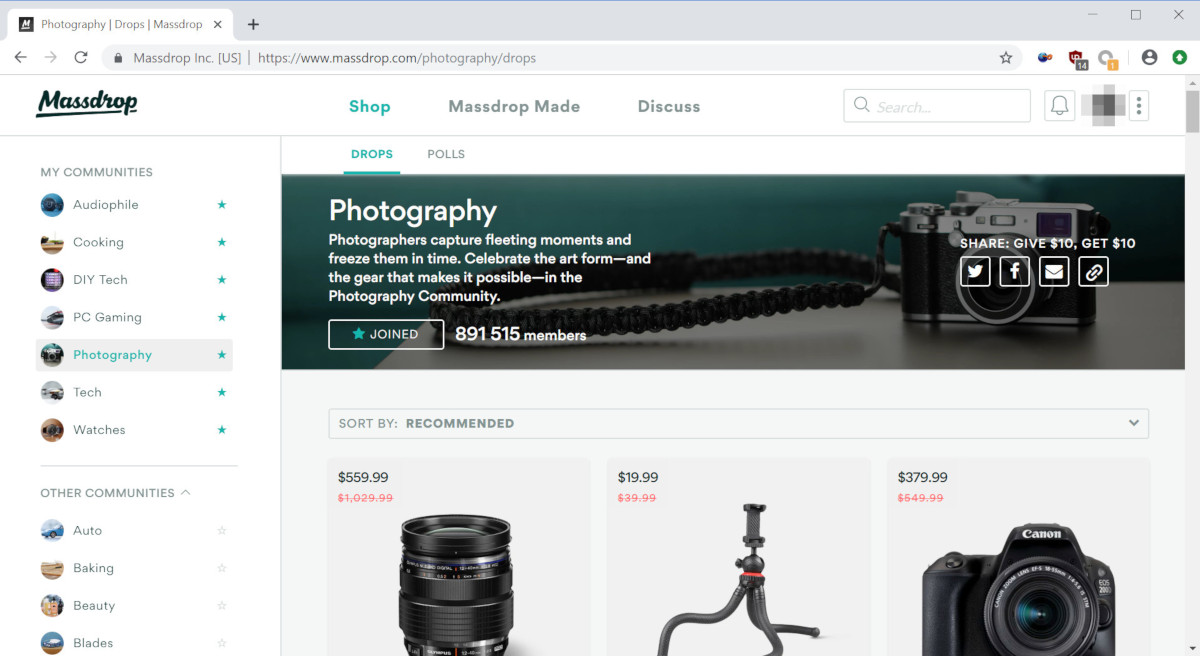Image resolution: width=1200 pixels, height=656 pixels.
Task: Click the red shield extension icon
Action: (1077, 58)
